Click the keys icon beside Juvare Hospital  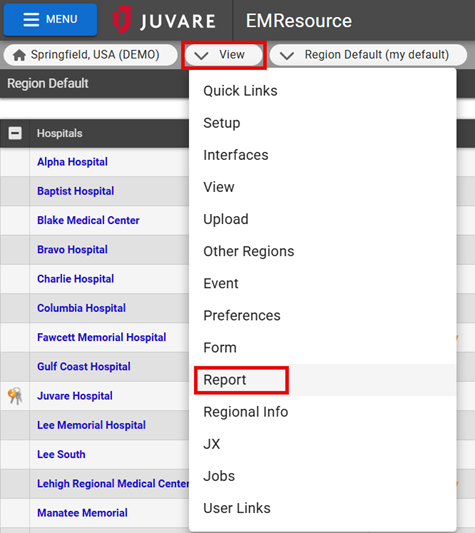point(15,396)
